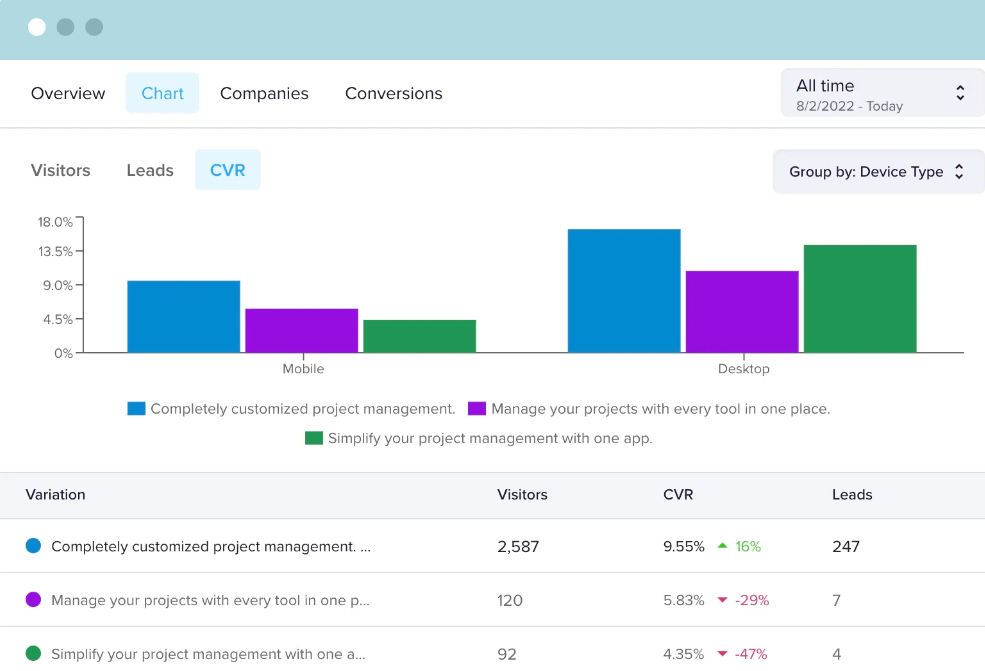Click the red down arrow beside -29%
The height and width of the screenshot is (671, 985).
pyautogui.click(x=722, y=600)
